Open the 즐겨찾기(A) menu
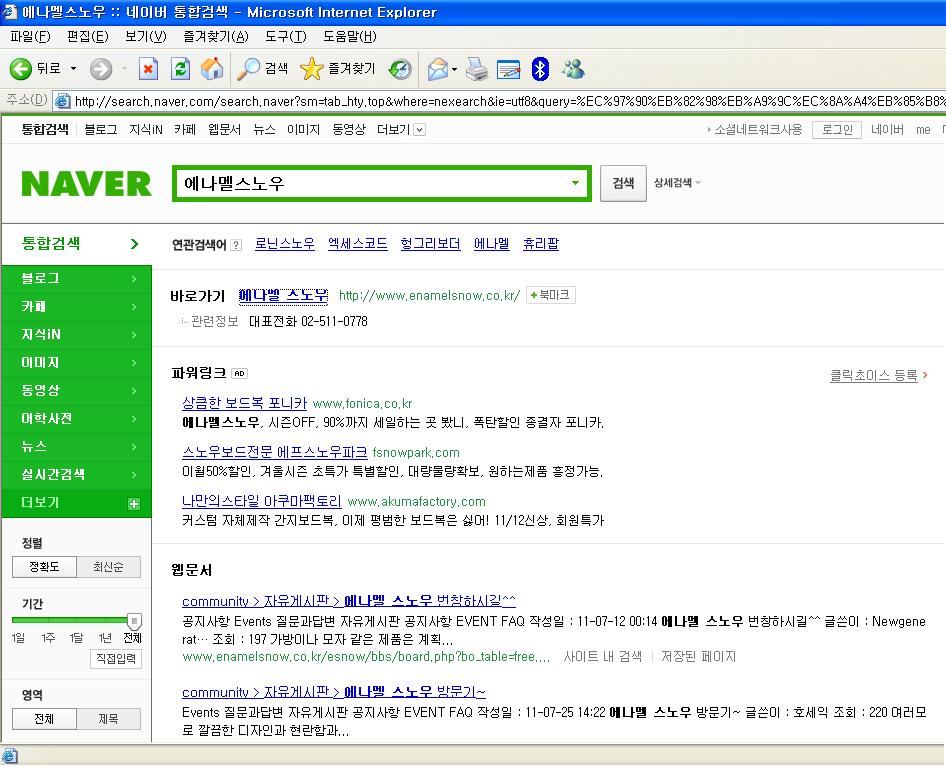 [216, 37]
